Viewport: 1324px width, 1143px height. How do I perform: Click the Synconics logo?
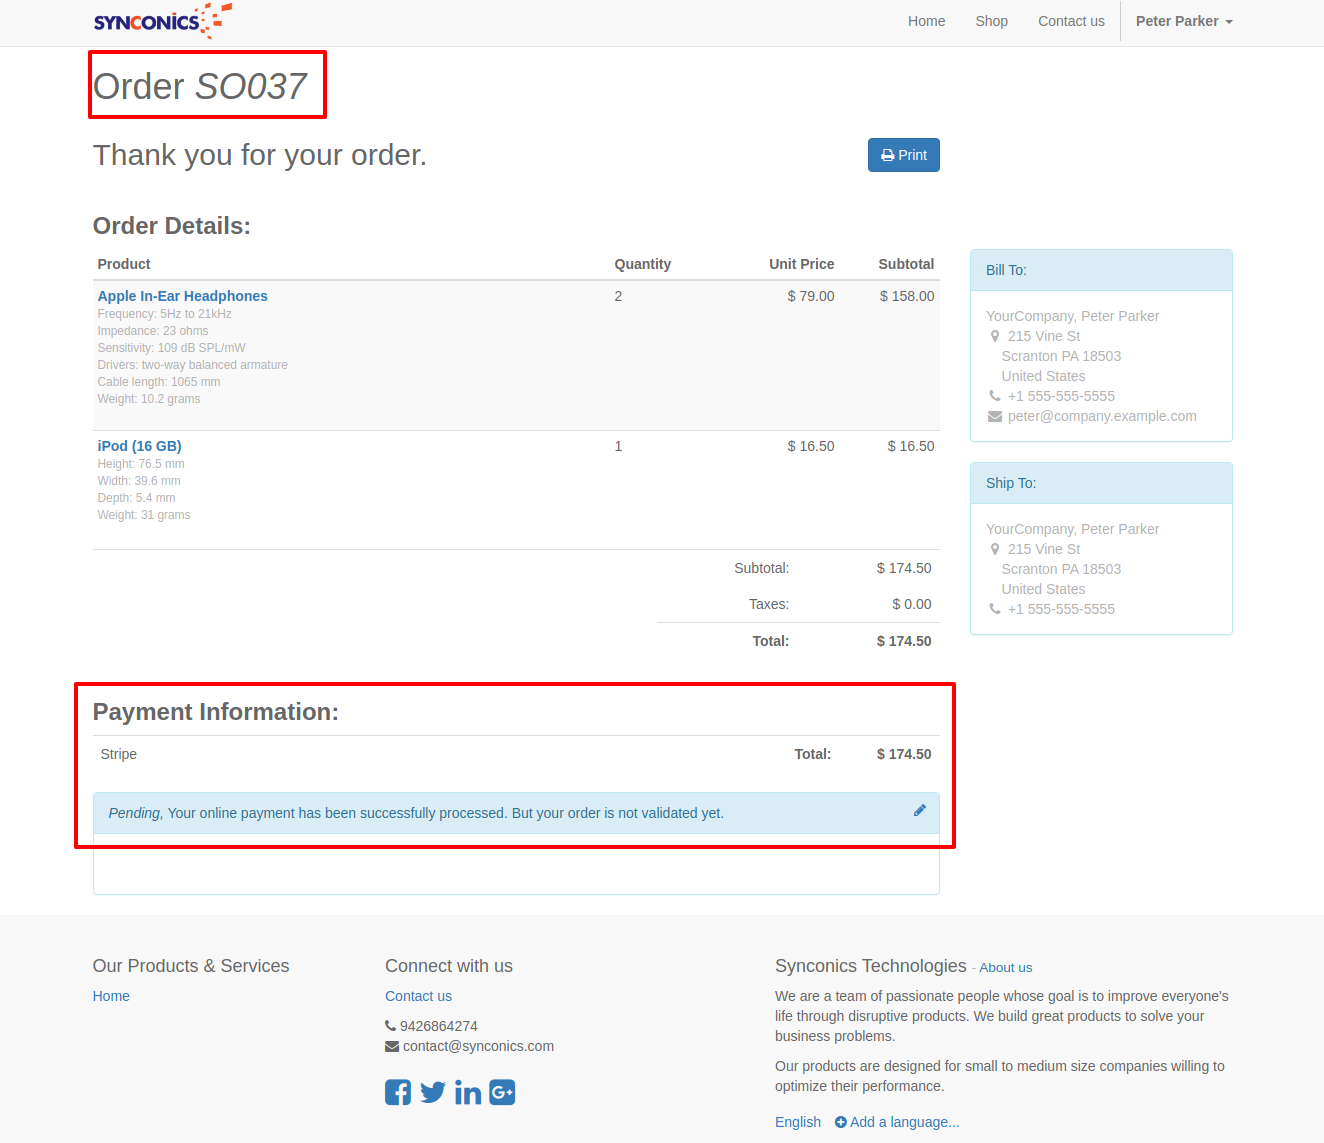[162, 21]
